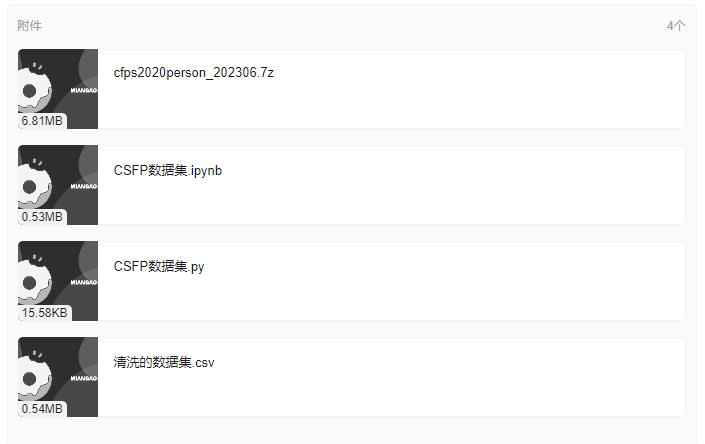Select the 7z archive attachment row
705x444 pixels.
352,89
